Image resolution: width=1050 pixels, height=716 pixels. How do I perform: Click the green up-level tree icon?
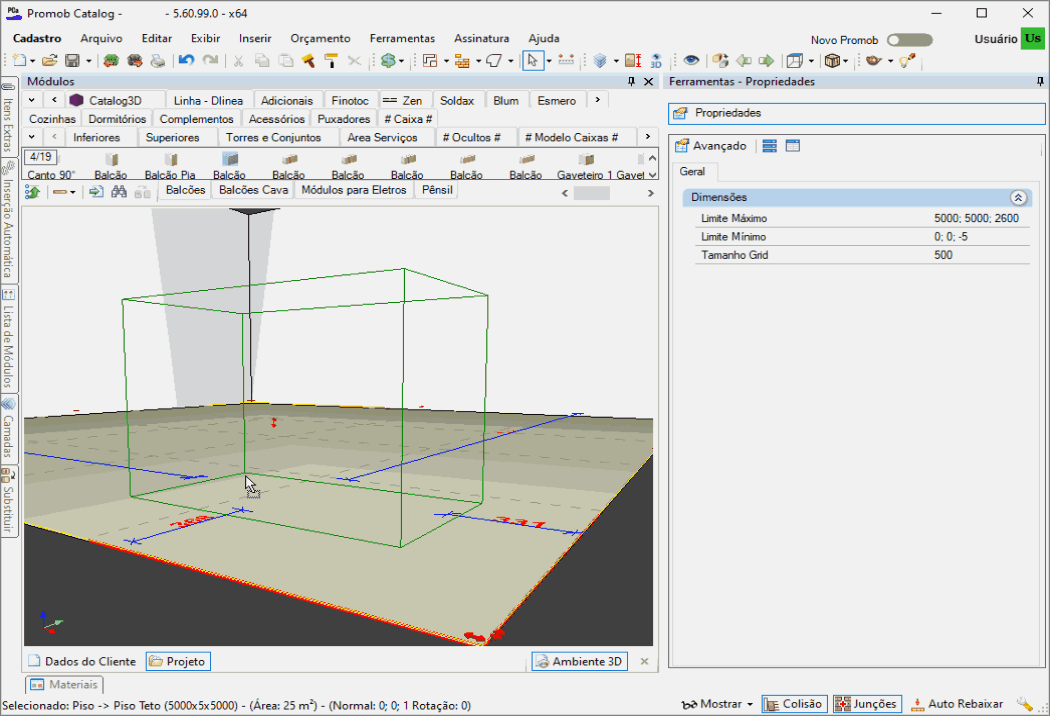(32, 192)
